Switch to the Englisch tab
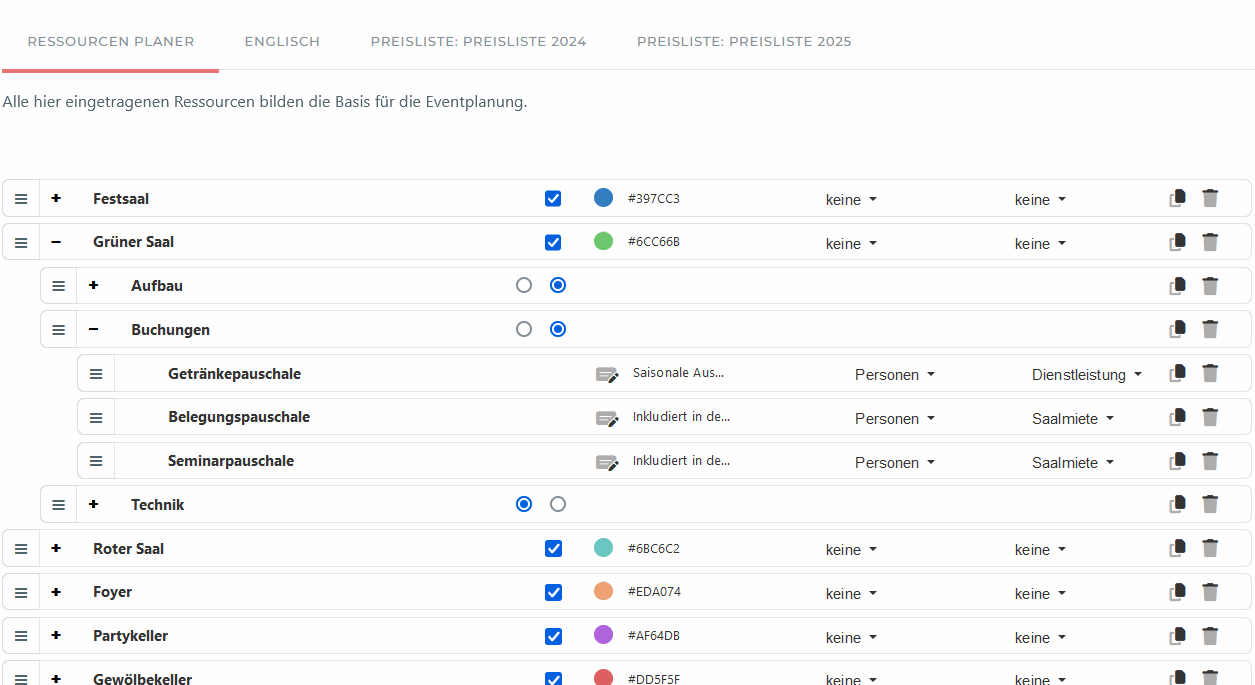 click(x=282, y=42)
